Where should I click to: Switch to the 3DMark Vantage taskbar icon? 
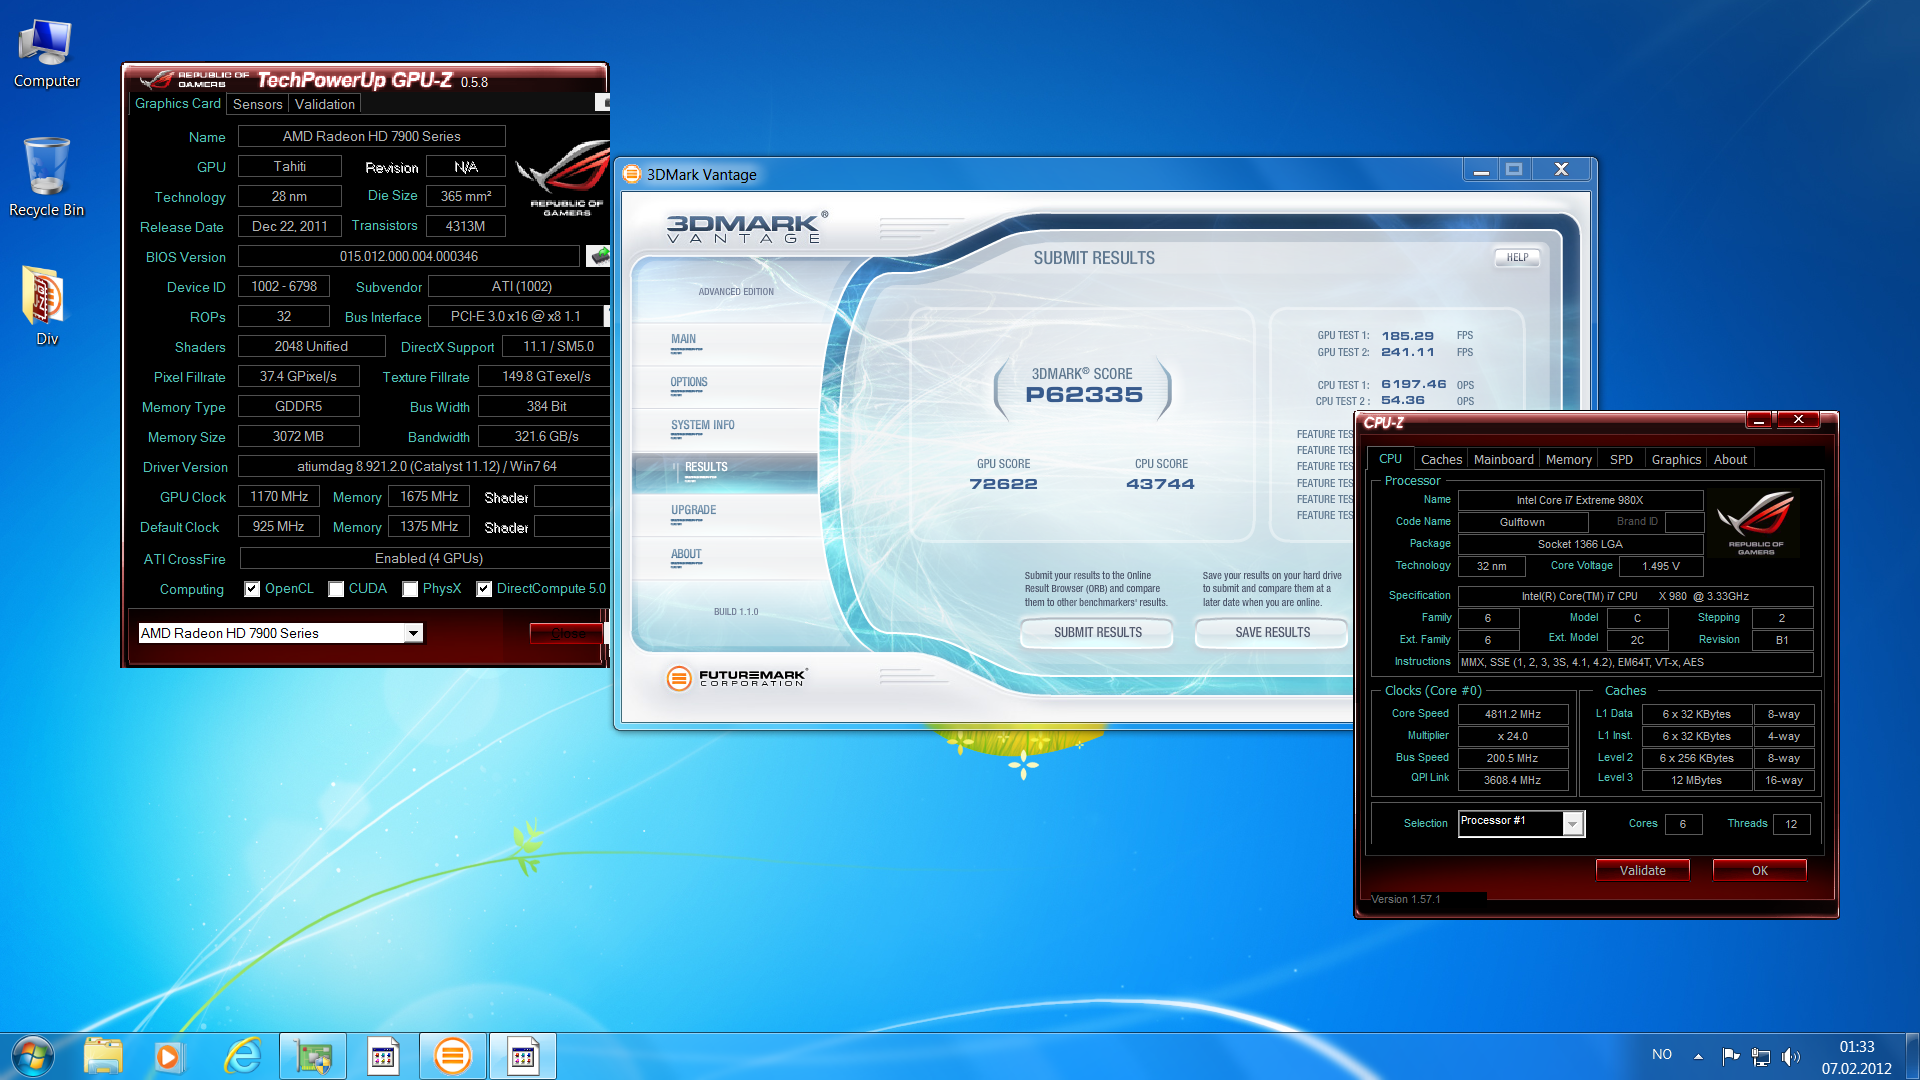pyautogui.click(x=453, y=1056)
